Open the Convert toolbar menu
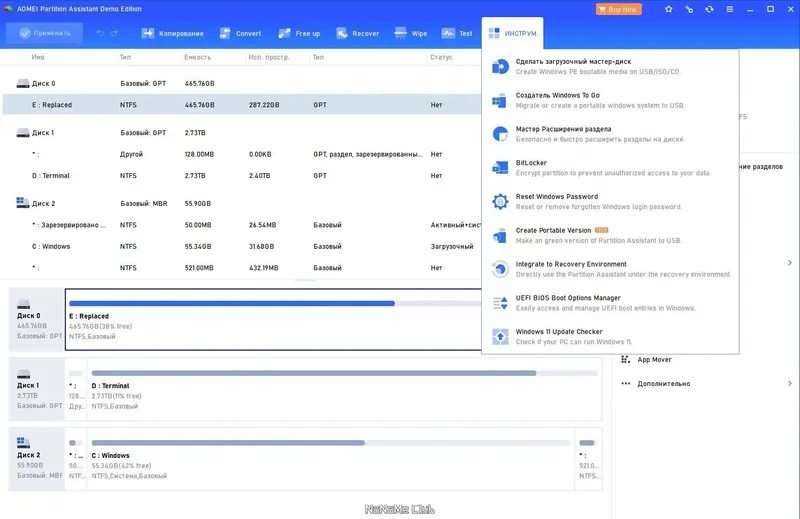Screen dimensions: 800x519 240,33
